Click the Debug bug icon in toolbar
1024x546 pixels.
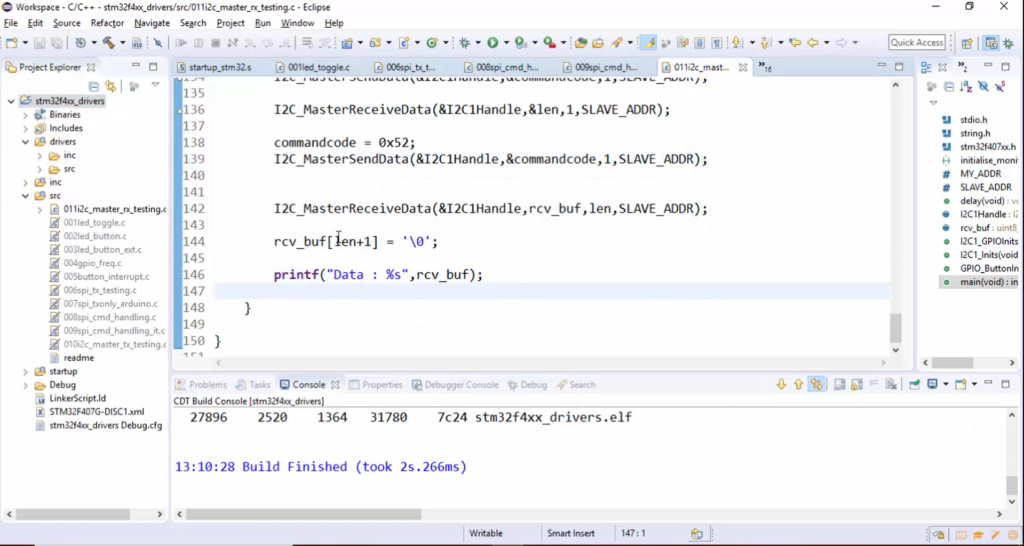(464, 42)
